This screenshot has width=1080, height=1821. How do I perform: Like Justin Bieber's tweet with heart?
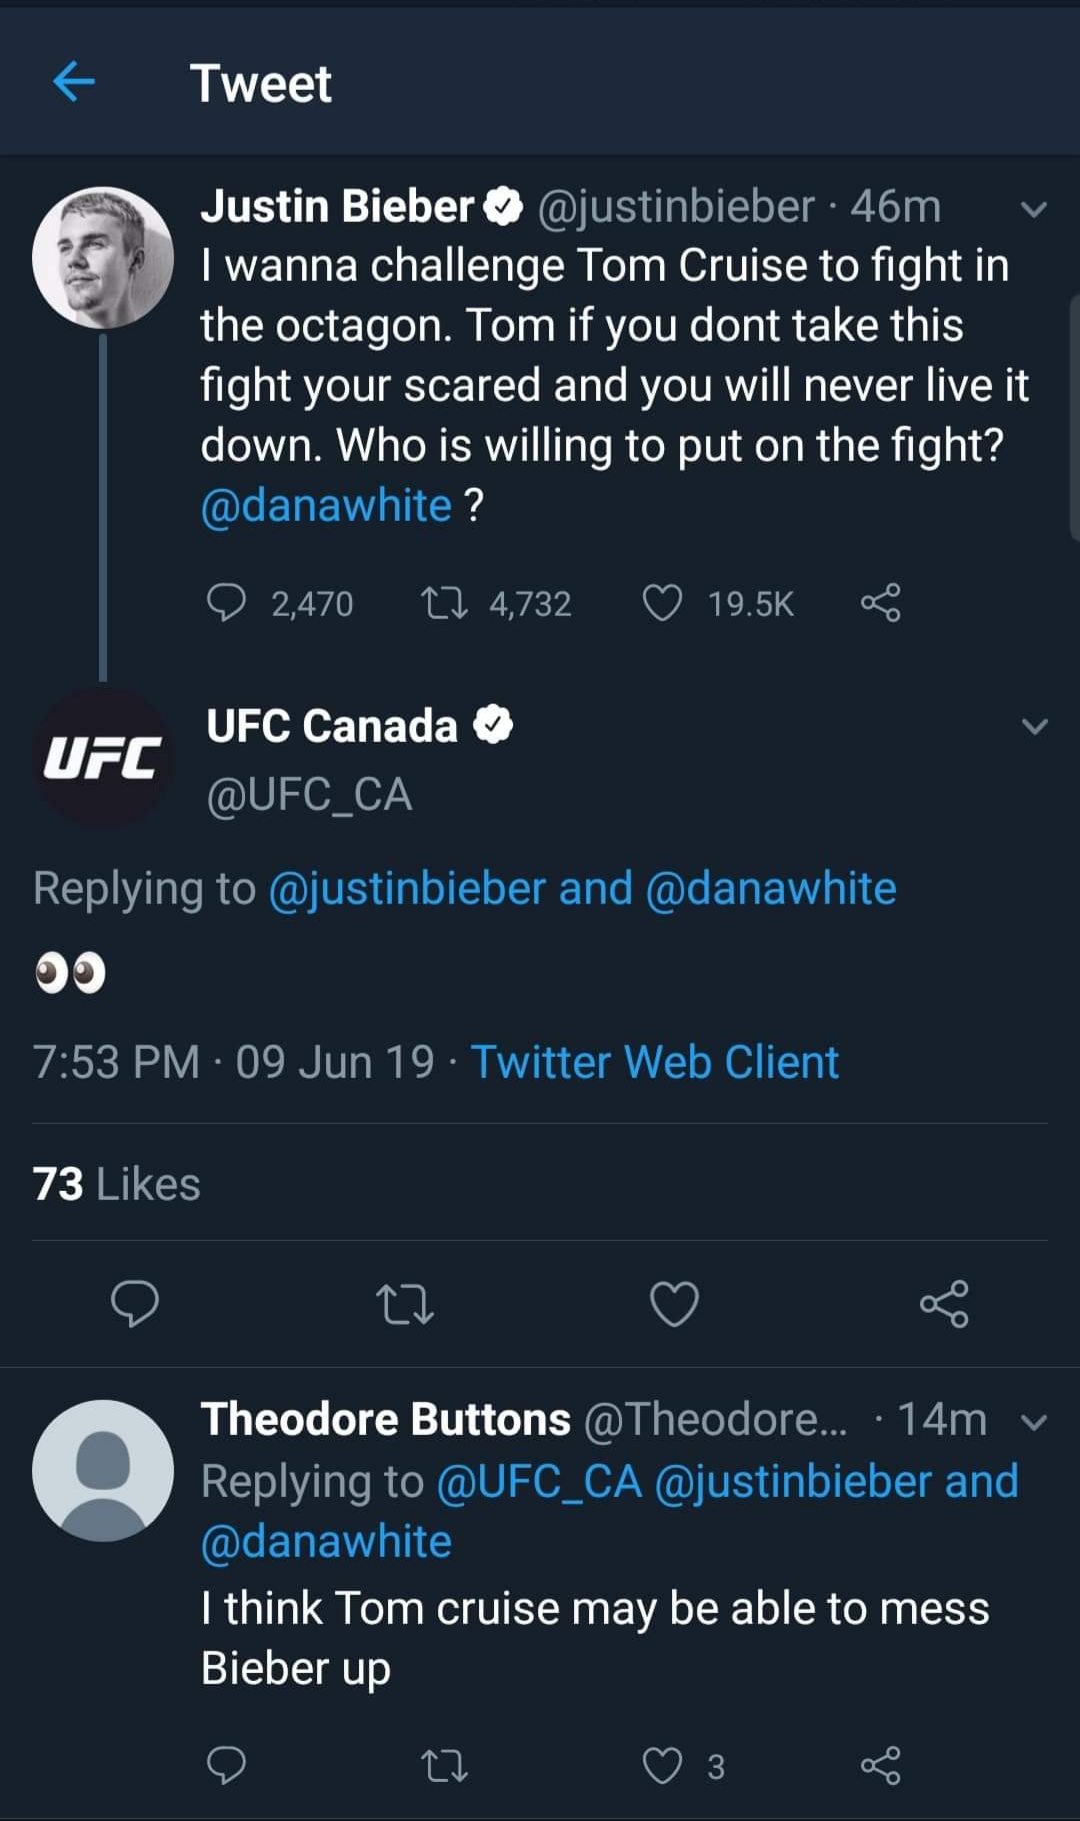(x=662, y=603)
